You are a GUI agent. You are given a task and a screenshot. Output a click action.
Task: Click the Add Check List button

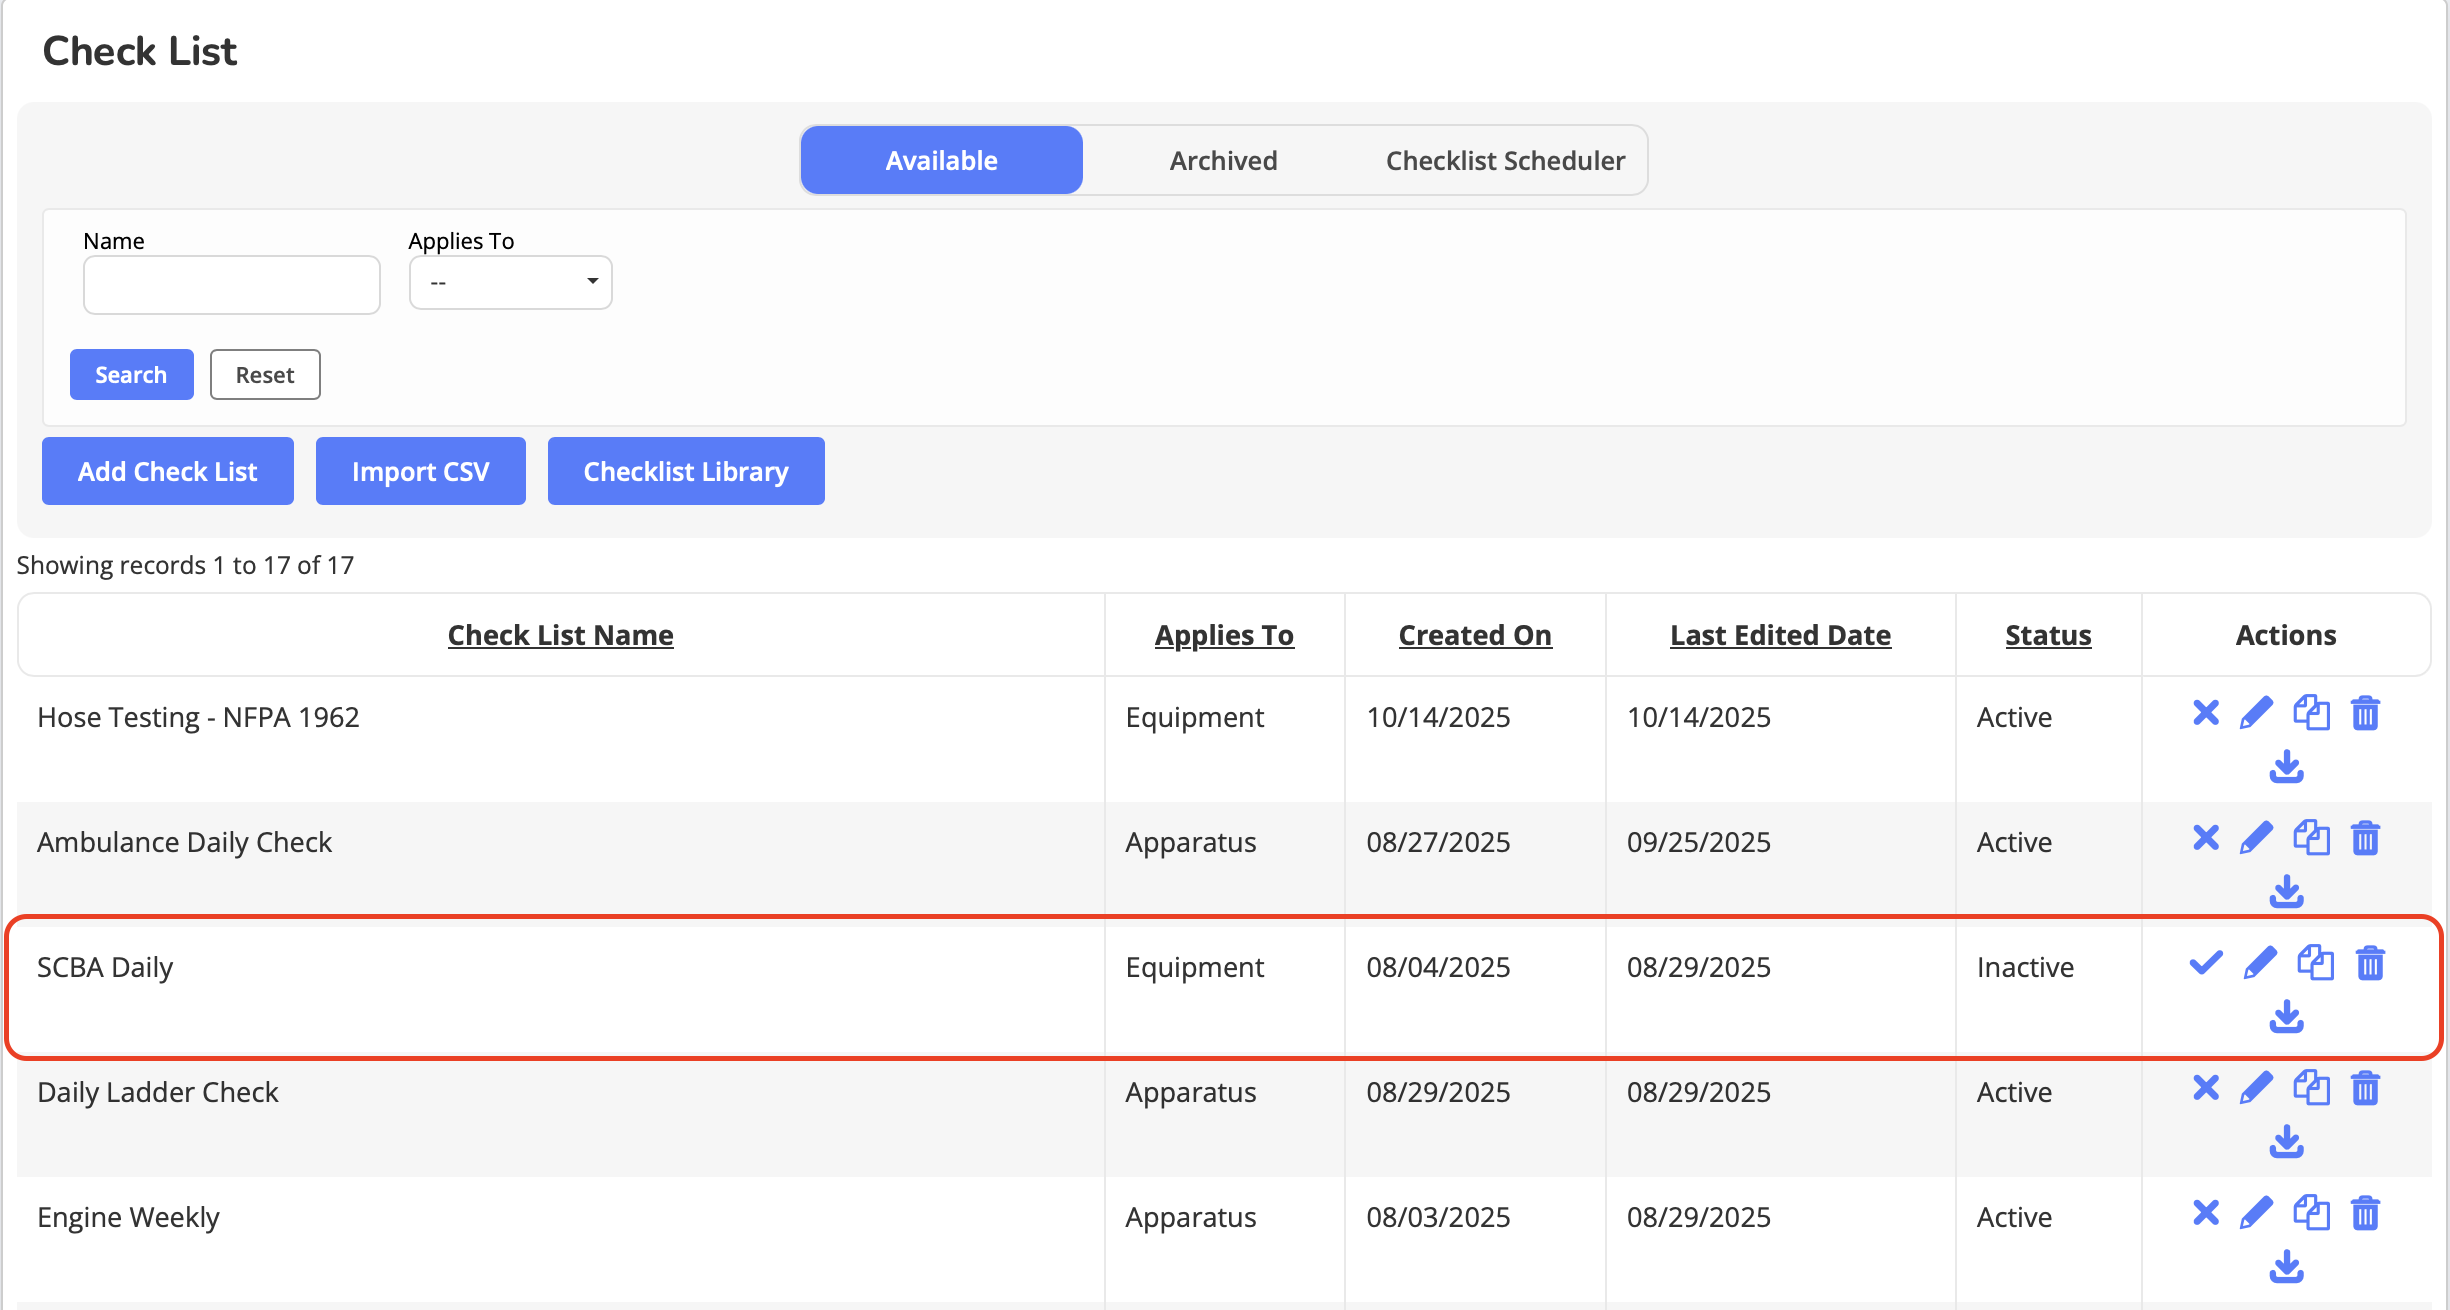(x=168, y=471)
